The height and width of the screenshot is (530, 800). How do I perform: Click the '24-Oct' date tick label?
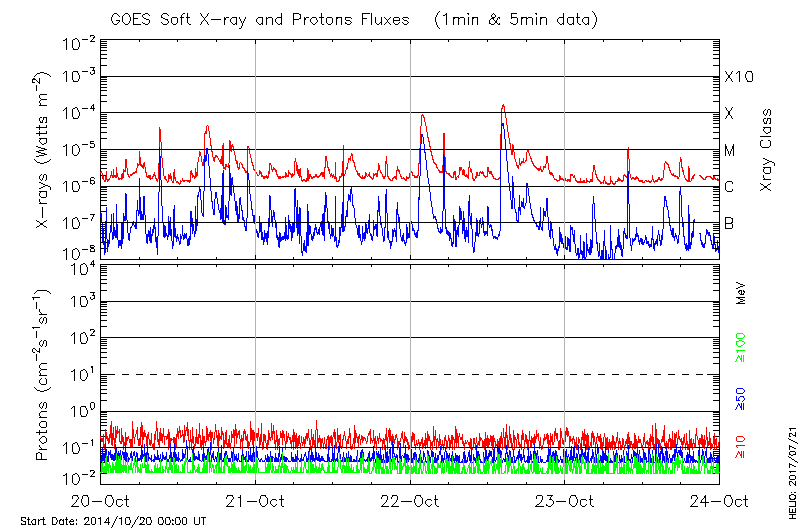point(719,501)
